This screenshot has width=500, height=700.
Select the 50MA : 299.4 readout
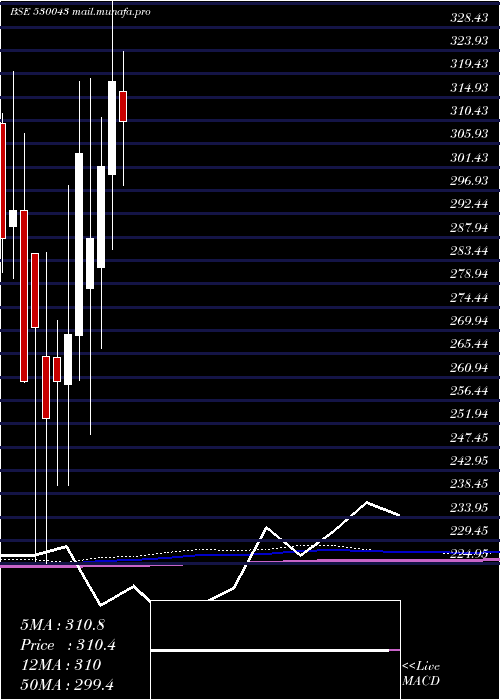tap(66, 685)
